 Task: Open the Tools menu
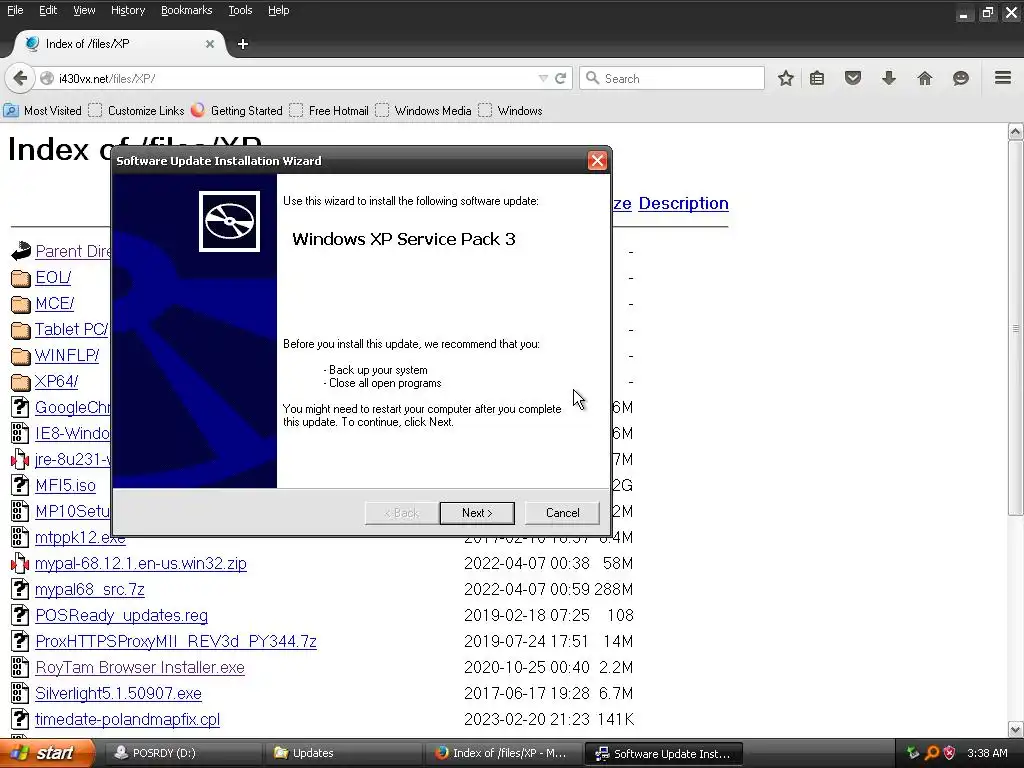[x=240, y=10]
